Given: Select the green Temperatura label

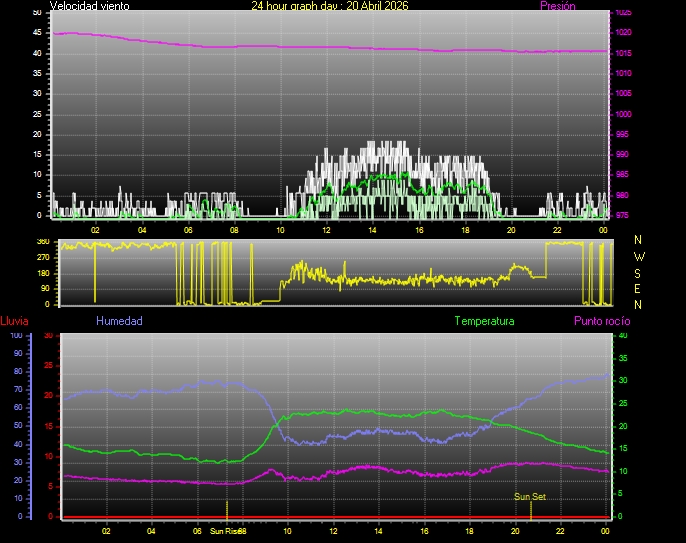Looking at the screenshot, I should coord(484,321).
